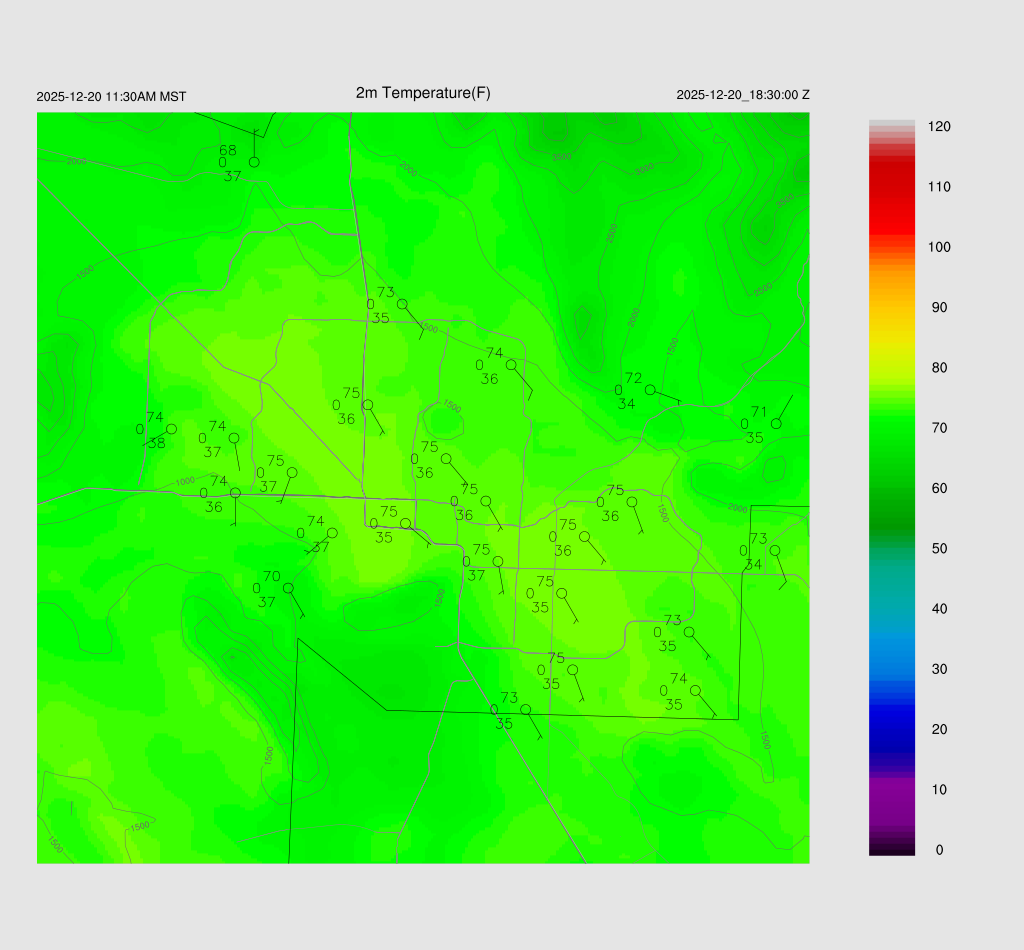
Task: Click the teal band at 50 on colorbar
Action: tap(892, 549)
